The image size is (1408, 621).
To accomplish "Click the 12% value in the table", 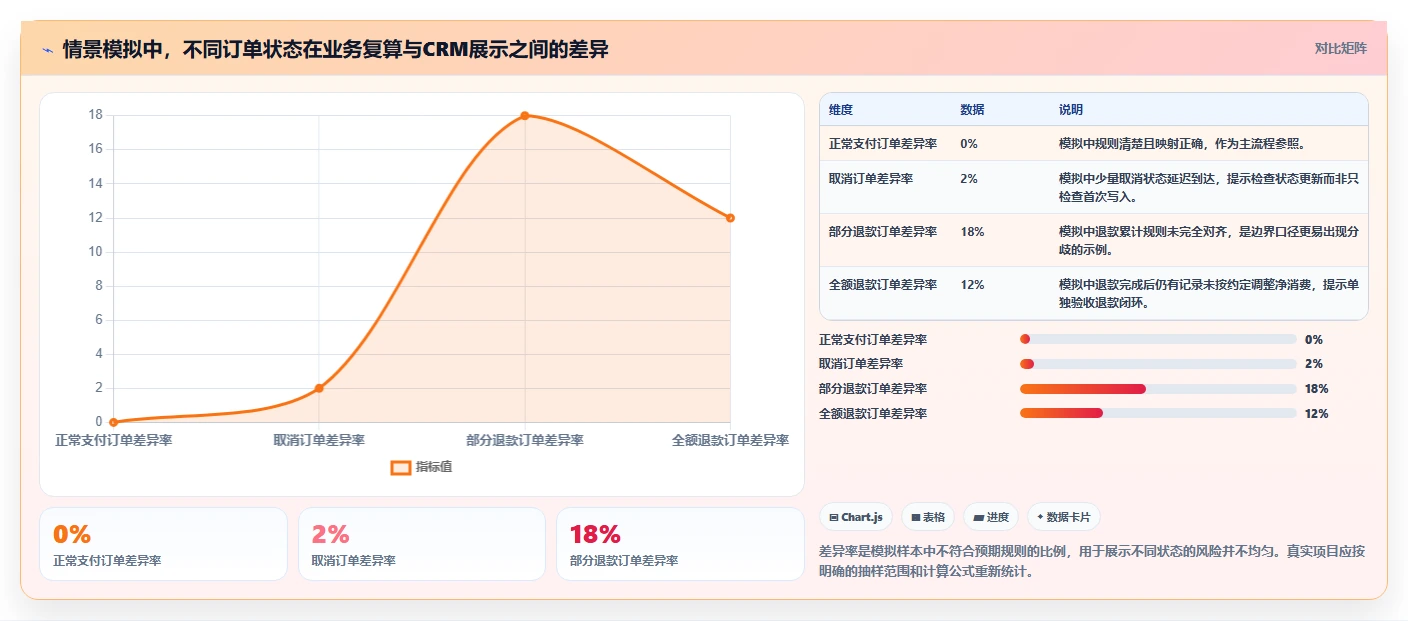I will click(x=972, y=285).
